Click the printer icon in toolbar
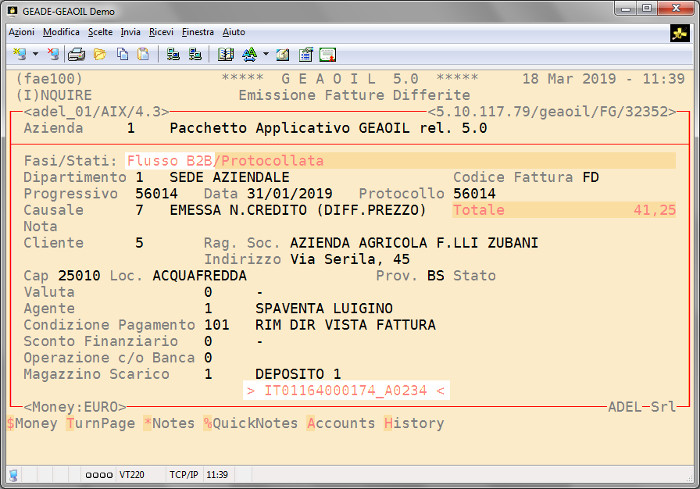 pos(77,54)
